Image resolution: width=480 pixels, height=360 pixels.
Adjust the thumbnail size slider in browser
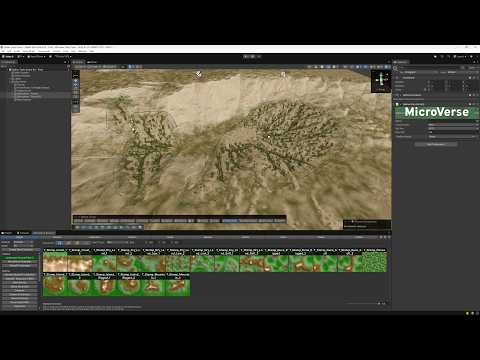(x=363, y=304)
